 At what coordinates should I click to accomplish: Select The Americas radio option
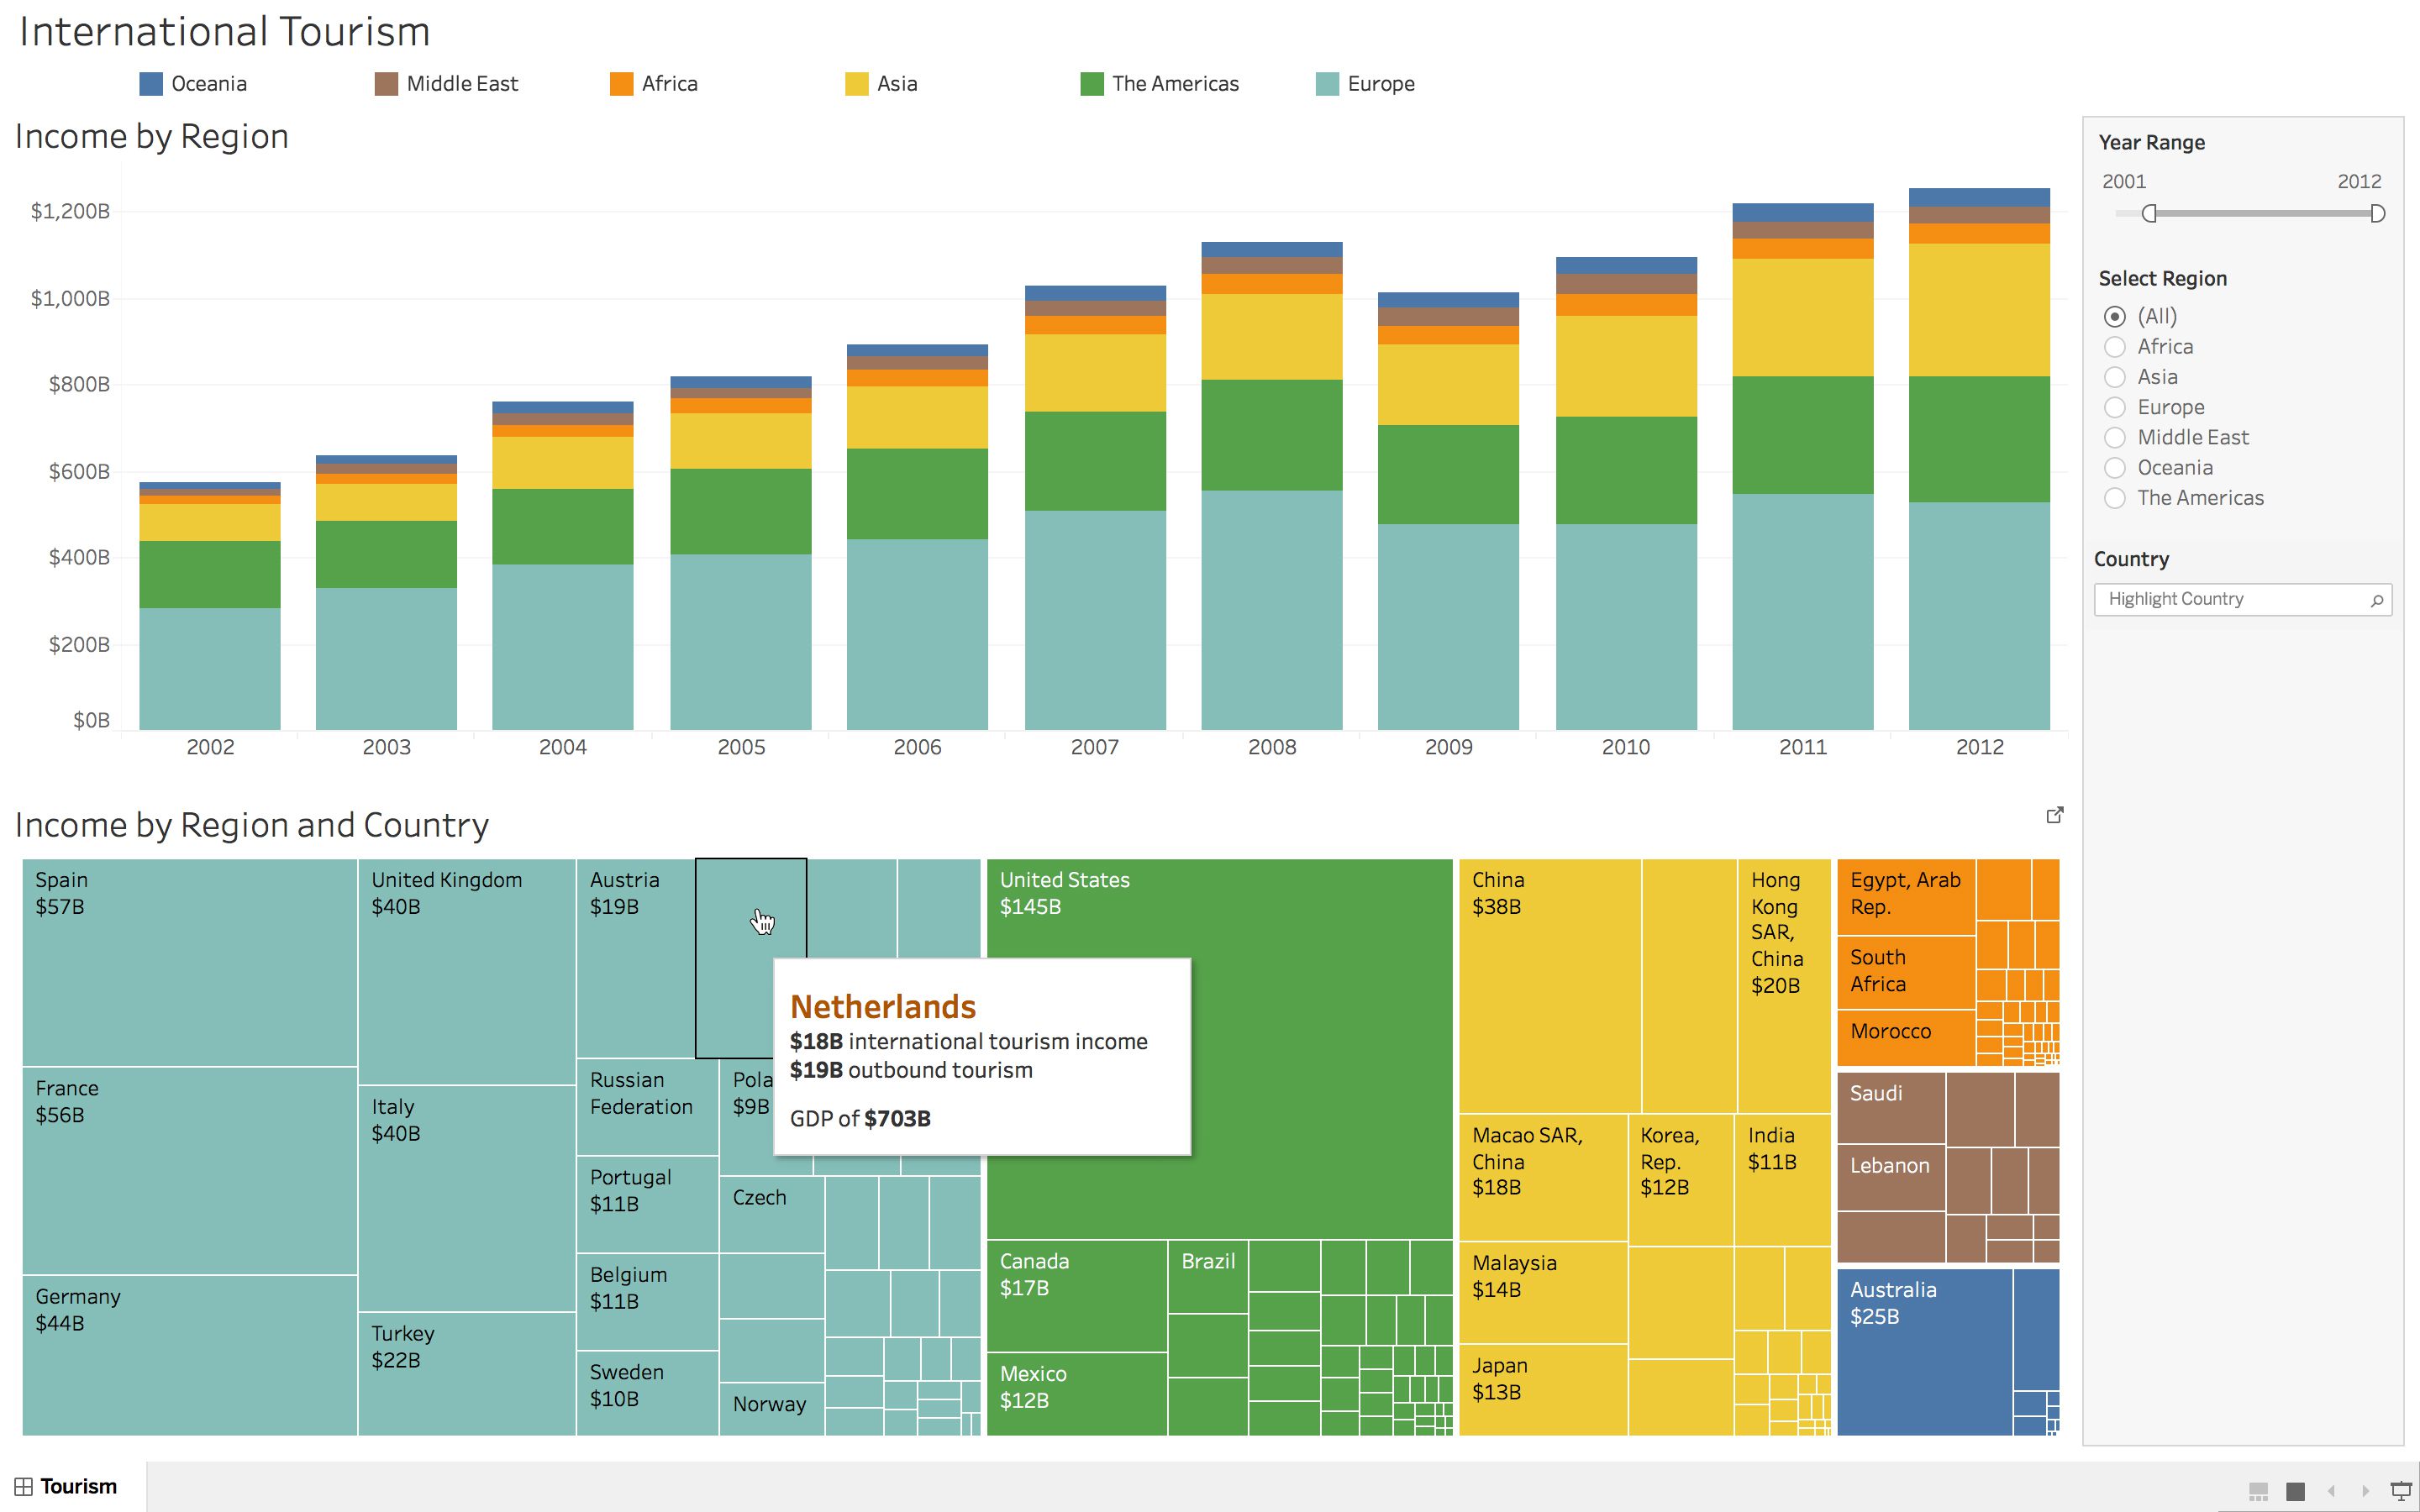coord(2115,498)
